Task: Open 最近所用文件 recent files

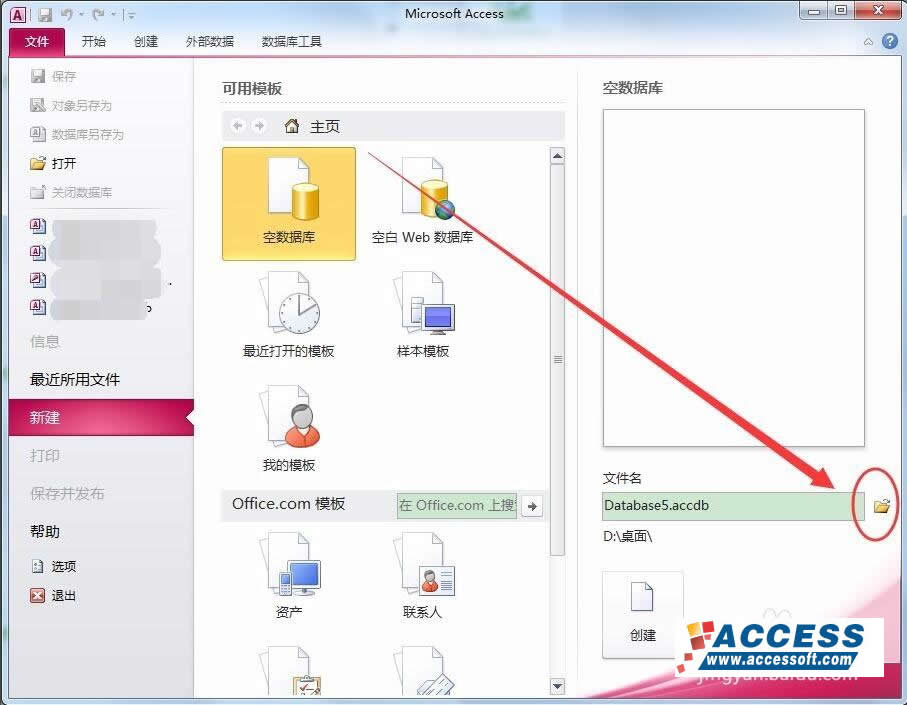Action: (x=75, y=379)
